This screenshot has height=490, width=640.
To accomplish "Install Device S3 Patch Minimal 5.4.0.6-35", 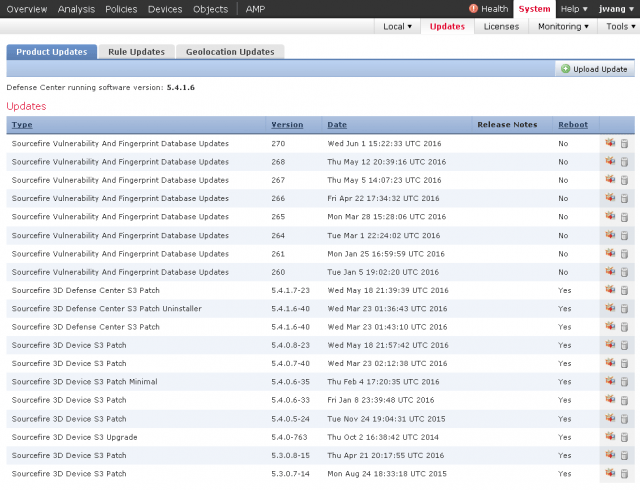I will pos(610,381).
